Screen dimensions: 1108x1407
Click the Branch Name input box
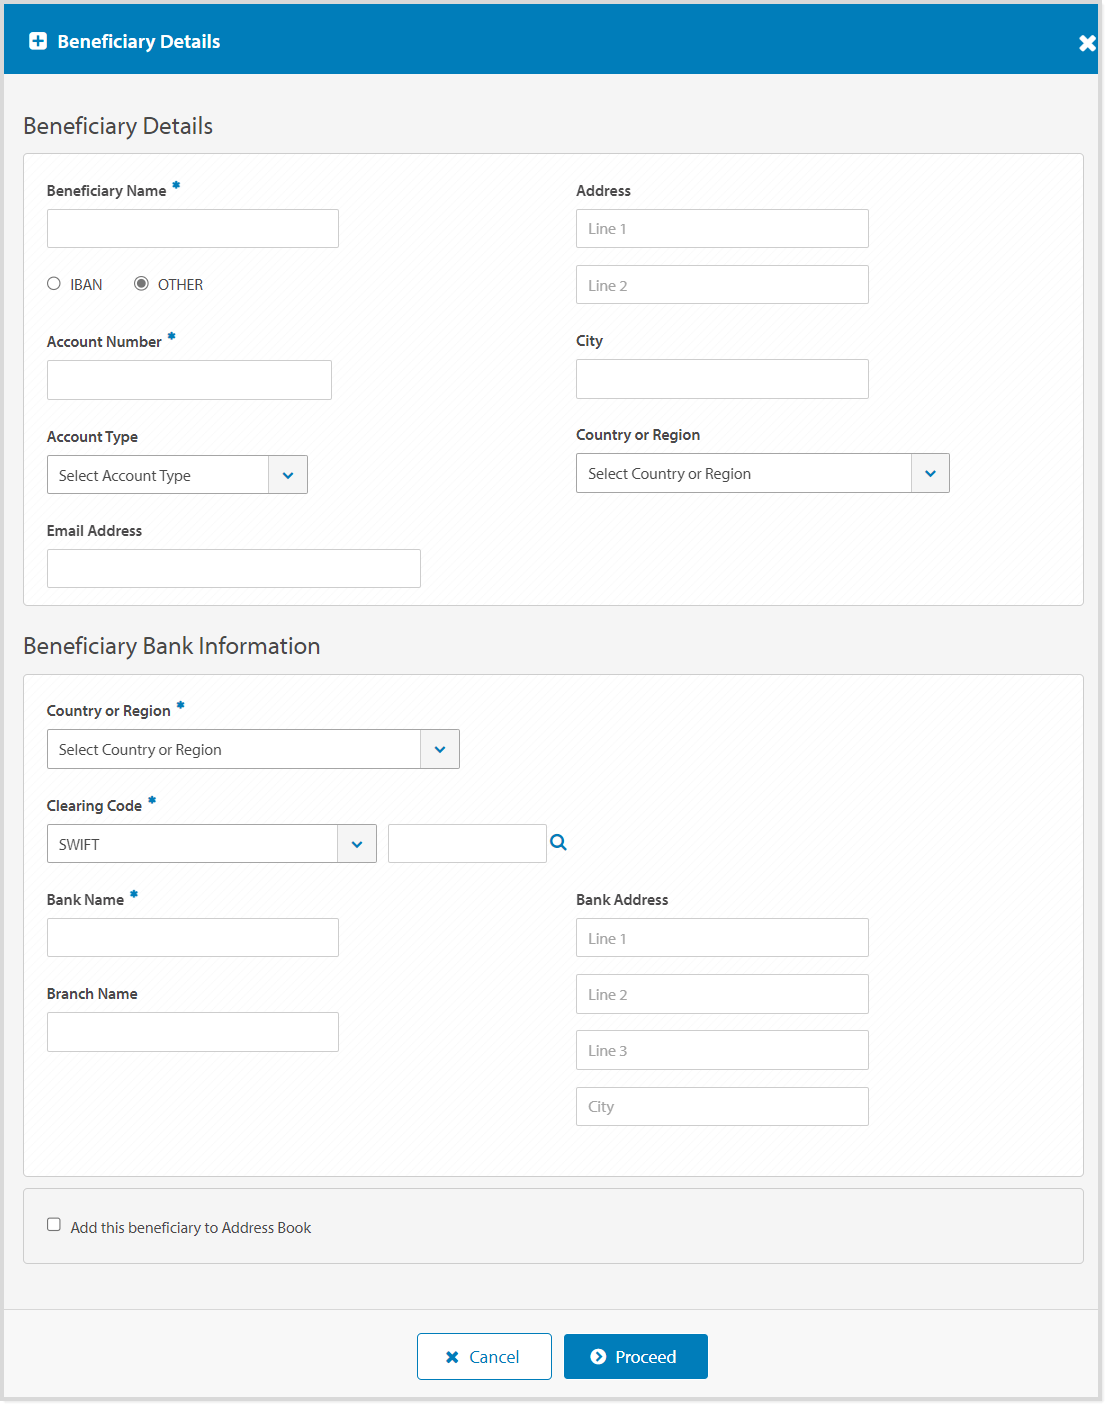click(192, 1031)
